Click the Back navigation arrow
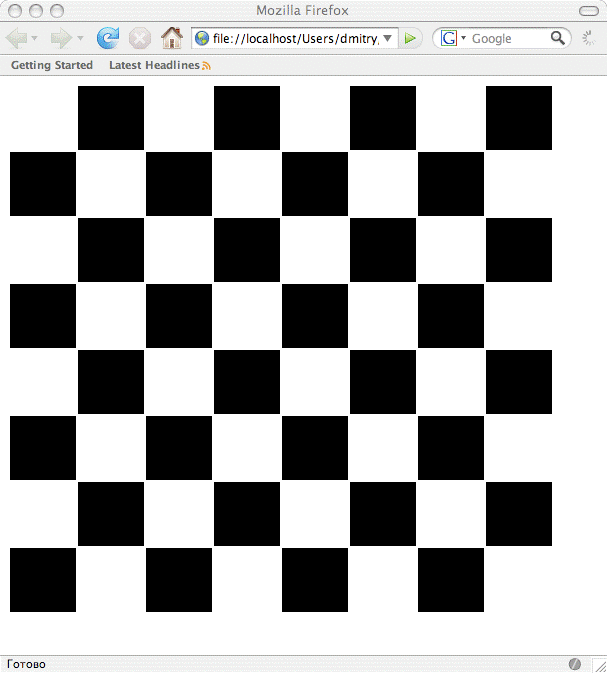This screenshot has height=673, width=607. click(x=16, y=38)
